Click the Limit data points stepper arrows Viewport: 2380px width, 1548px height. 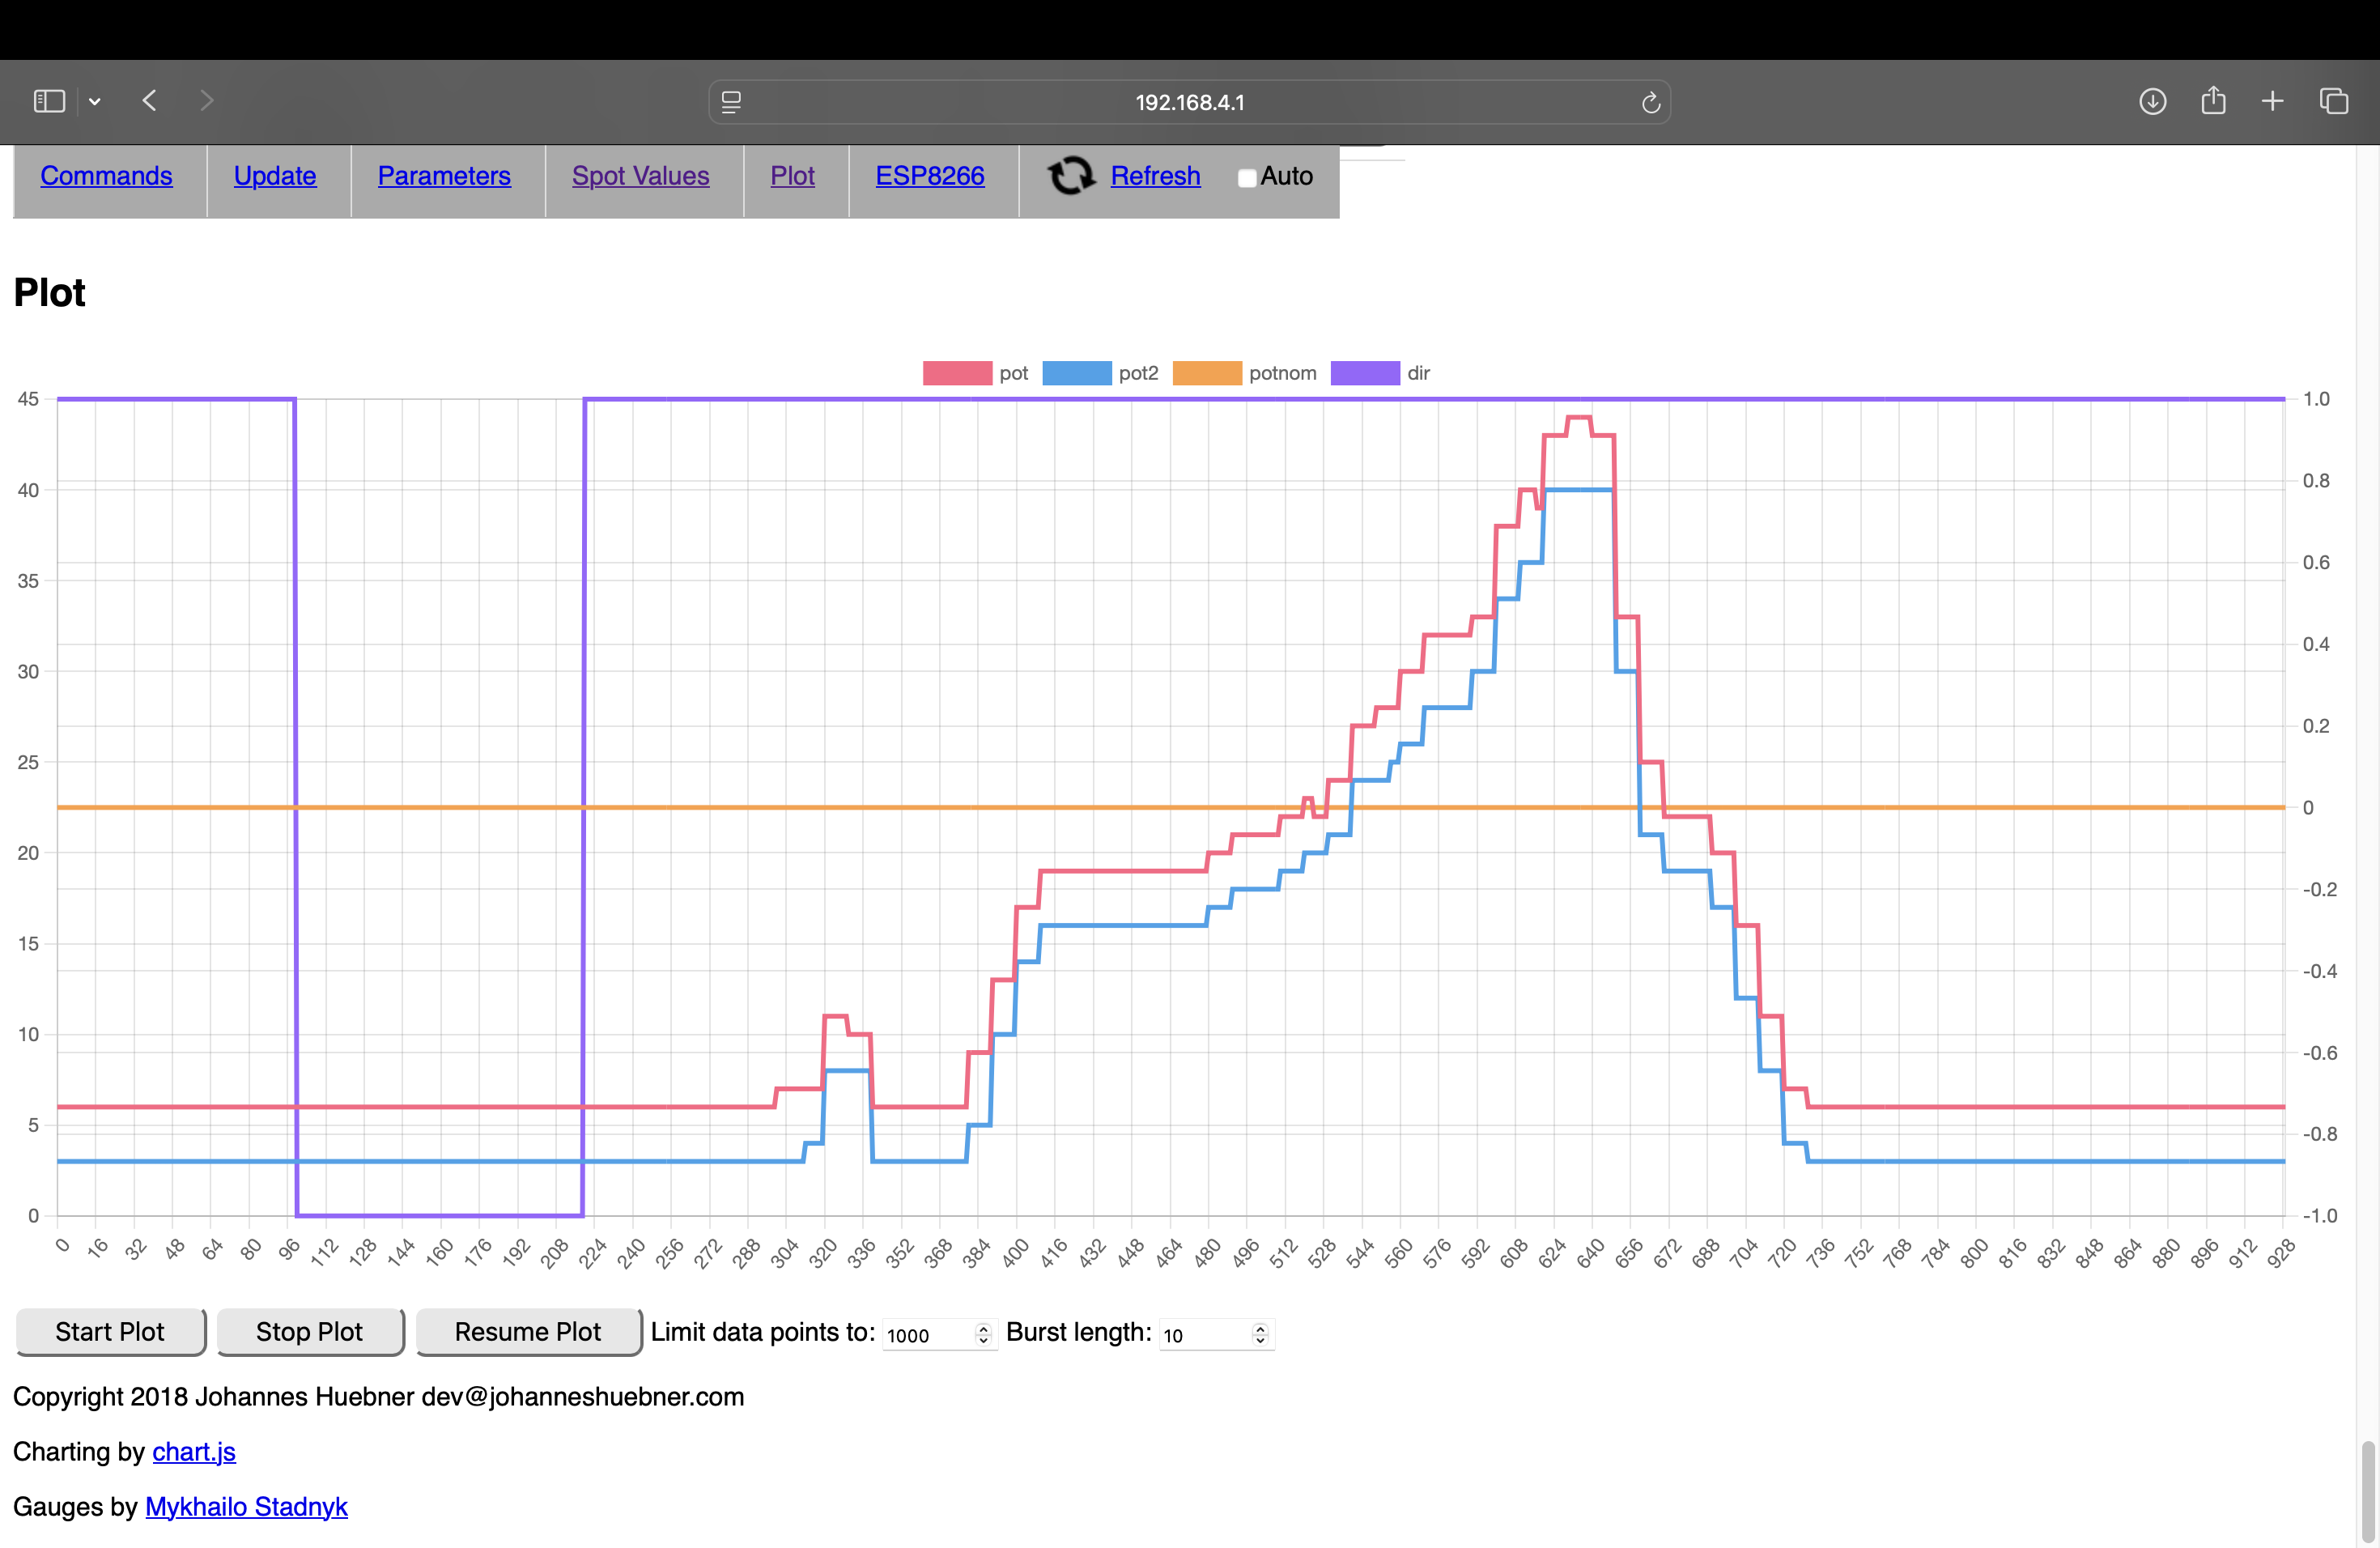pyautogui.click(x=983, y=1334)
